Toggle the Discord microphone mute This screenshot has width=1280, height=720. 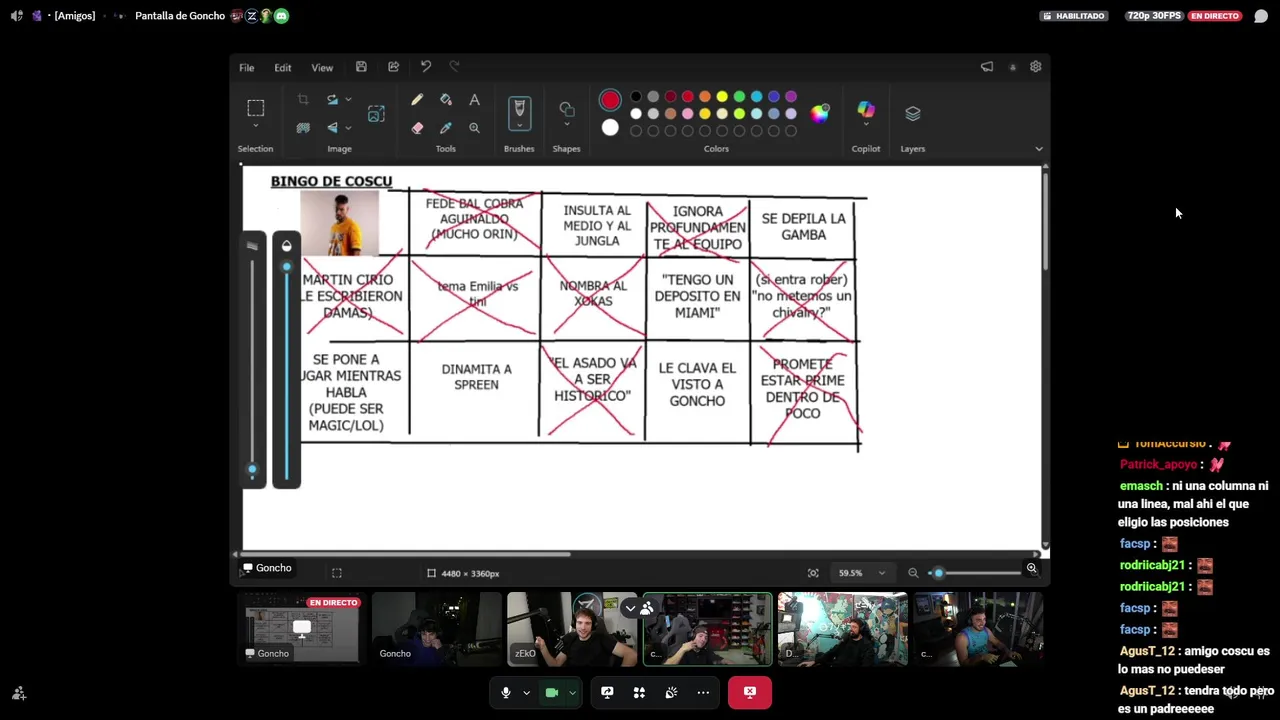click(505, 692)
